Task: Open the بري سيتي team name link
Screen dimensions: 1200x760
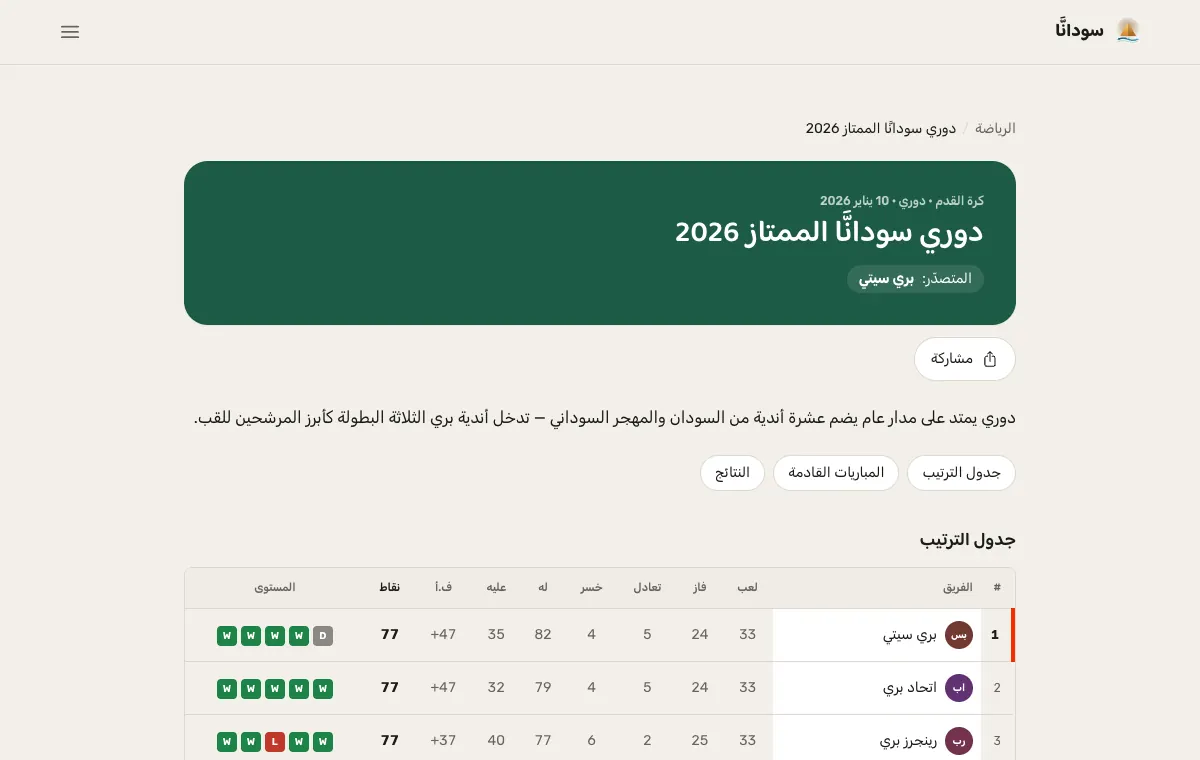Action: click(910, 635)
